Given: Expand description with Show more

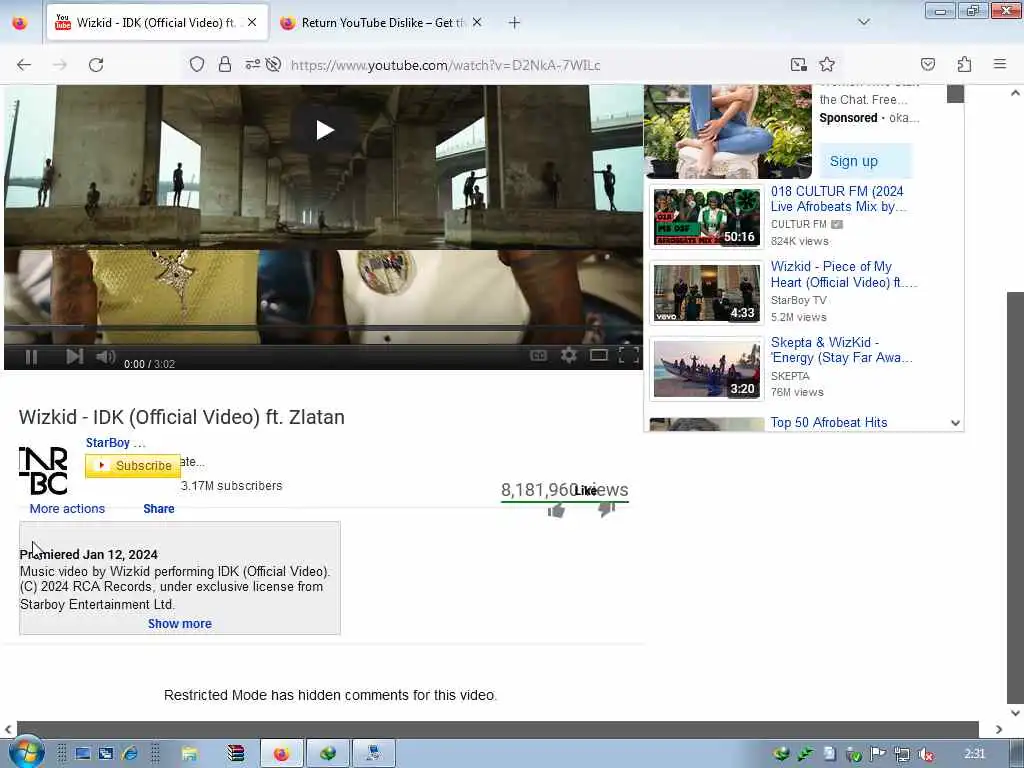Looking at the screenshot, I should pos(180,624).
